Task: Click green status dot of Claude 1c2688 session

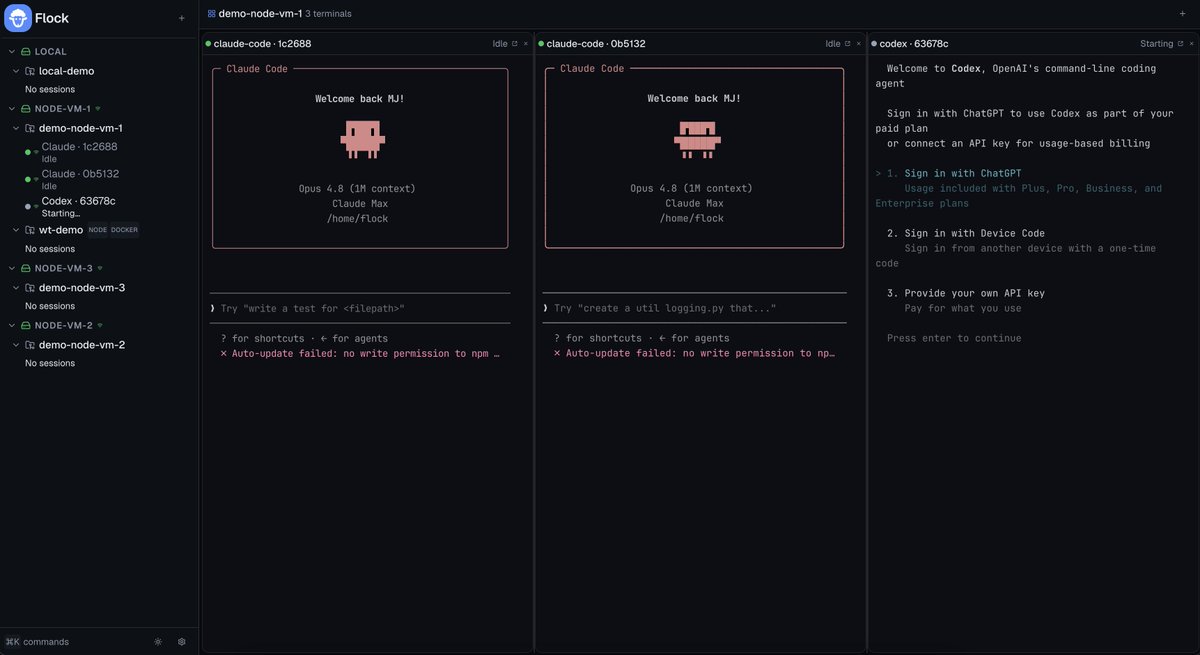Action: [x=28, y=151]
